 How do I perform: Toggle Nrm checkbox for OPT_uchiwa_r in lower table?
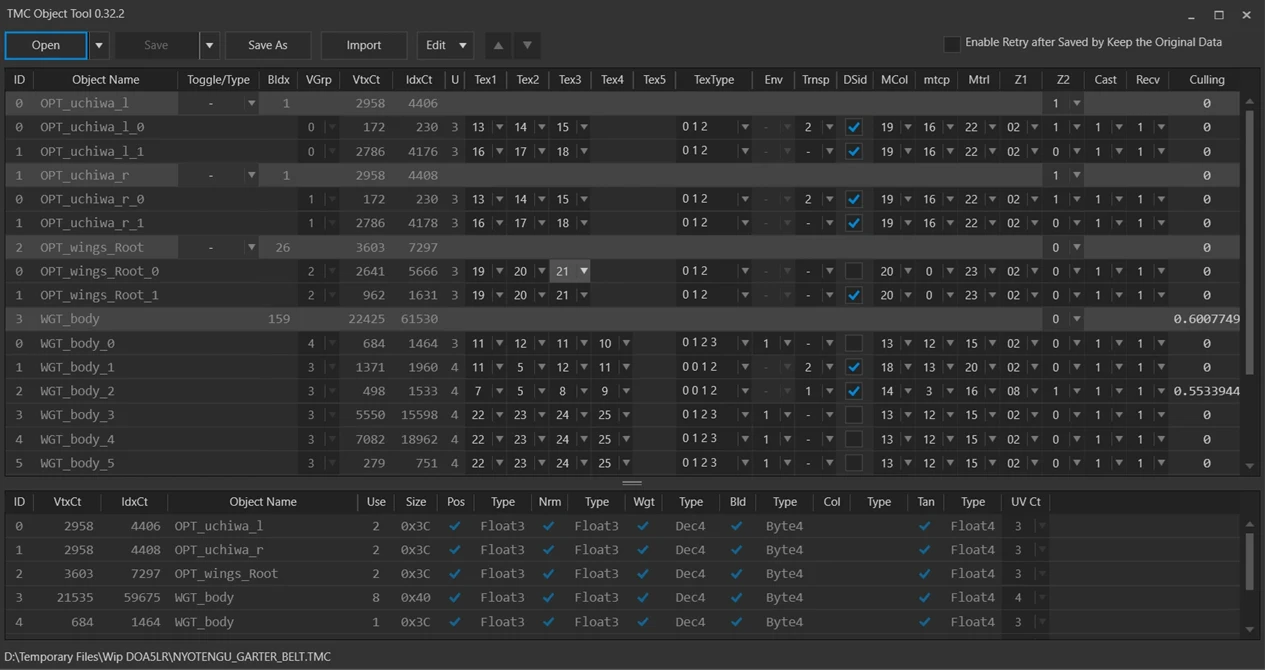(x=549, y=550)
